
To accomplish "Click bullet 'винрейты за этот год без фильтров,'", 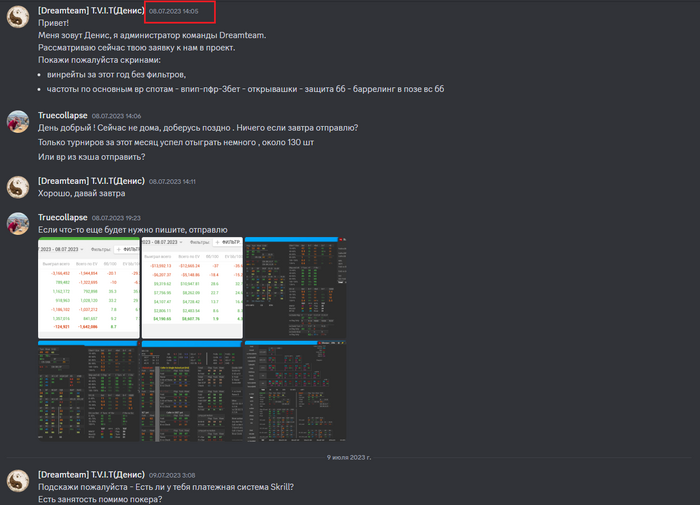I will tap(117, 75).
